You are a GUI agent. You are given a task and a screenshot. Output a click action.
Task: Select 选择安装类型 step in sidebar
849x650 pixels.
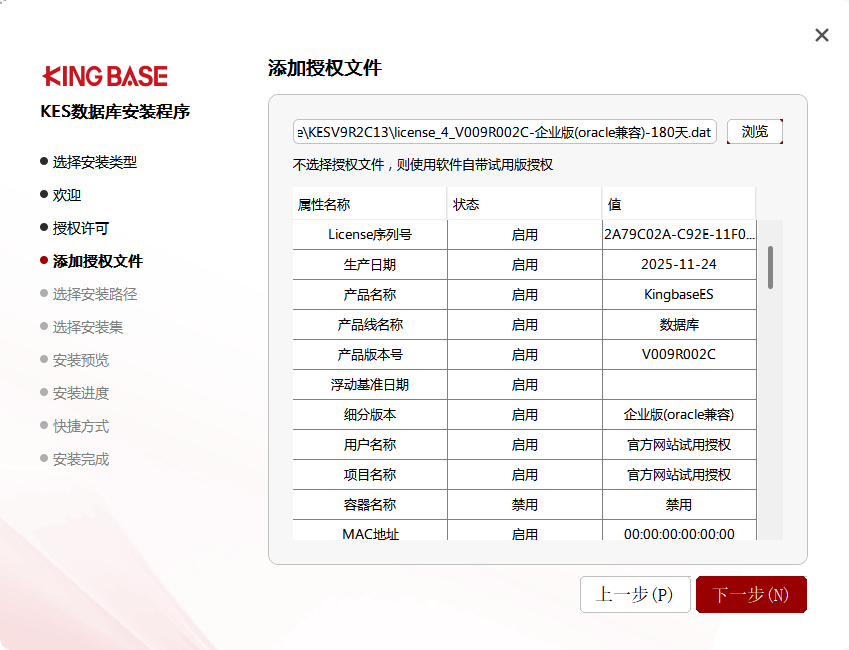pyautogui.click(x=94, y=162)
